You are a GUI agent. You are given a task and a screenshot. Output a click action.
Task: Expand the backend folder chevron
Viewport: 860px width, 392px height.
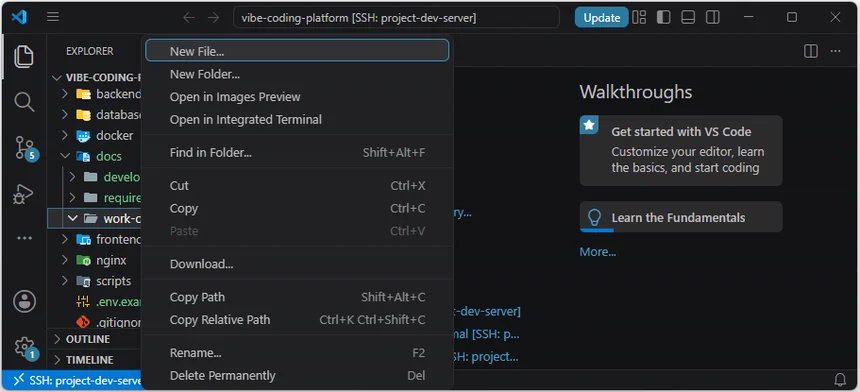pyautogui.click(x=65, y=94)
